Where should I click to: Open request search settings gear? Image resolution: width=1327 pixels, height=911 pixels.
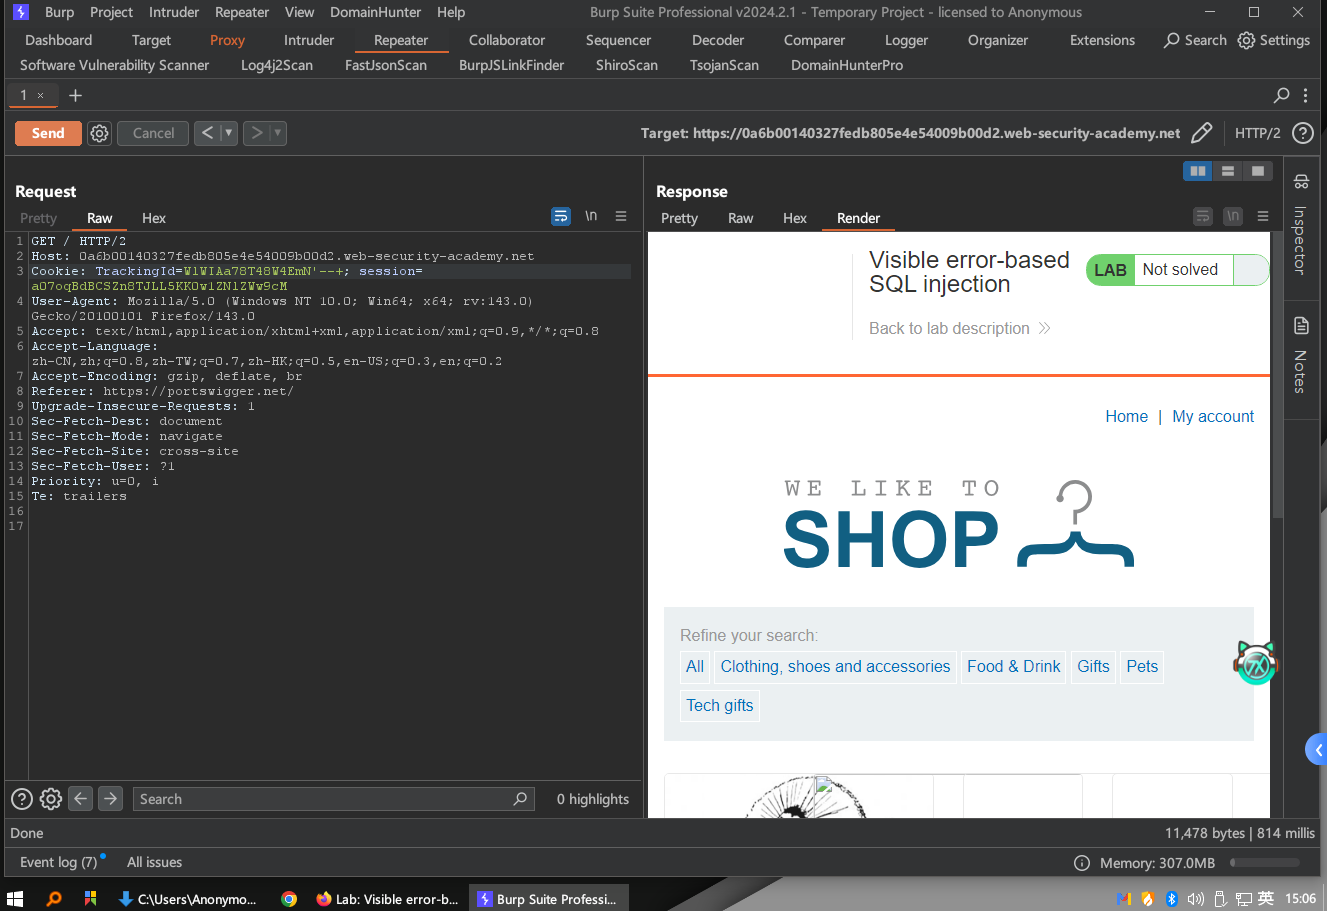[51, 799]
